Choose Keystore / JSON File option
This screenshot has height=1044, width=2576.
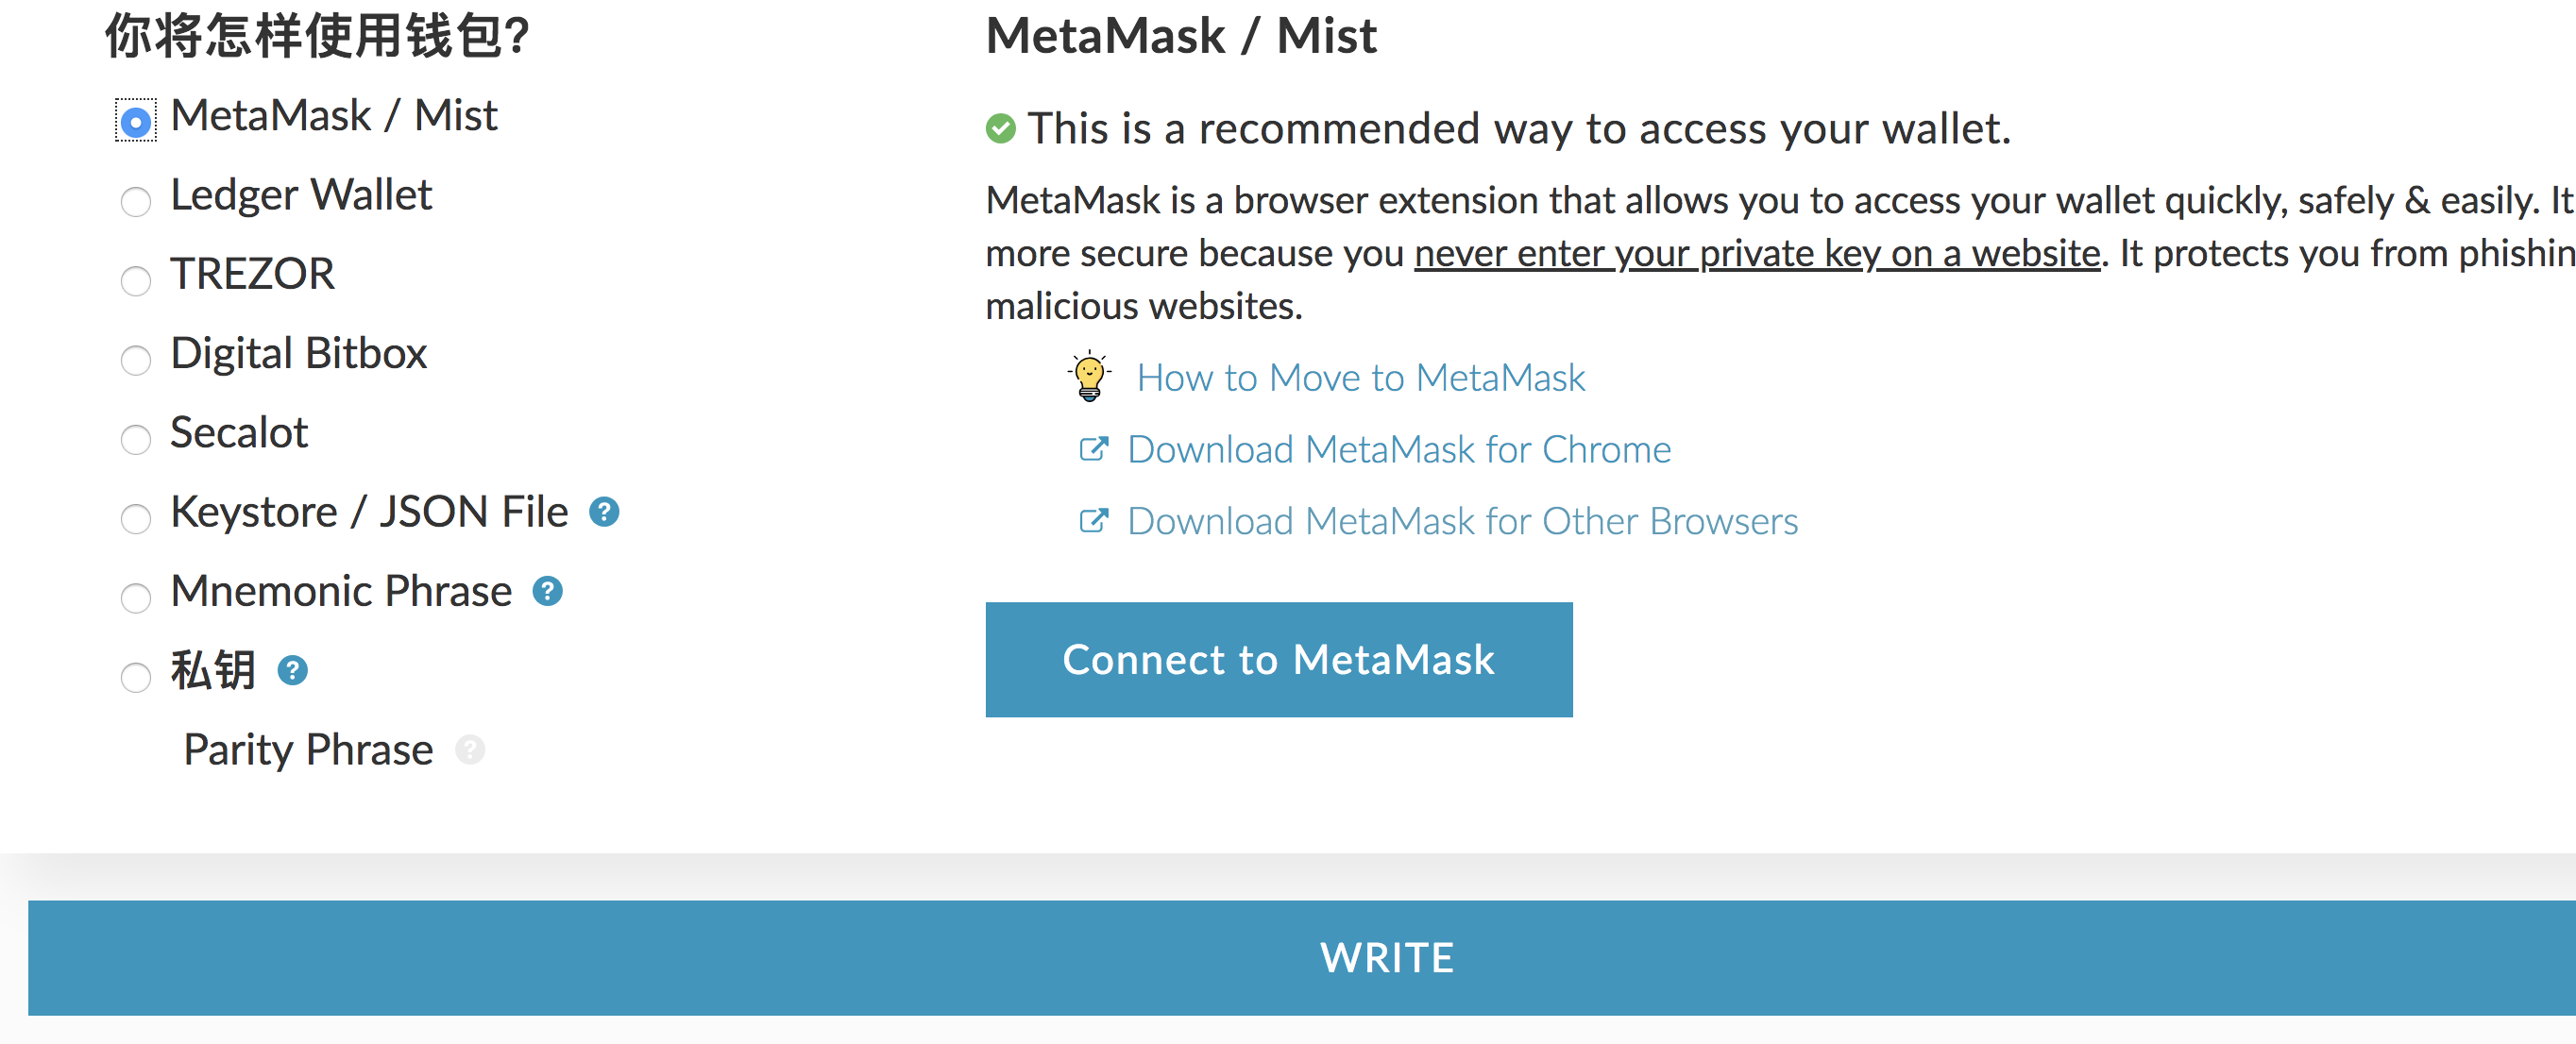[136, 519]
